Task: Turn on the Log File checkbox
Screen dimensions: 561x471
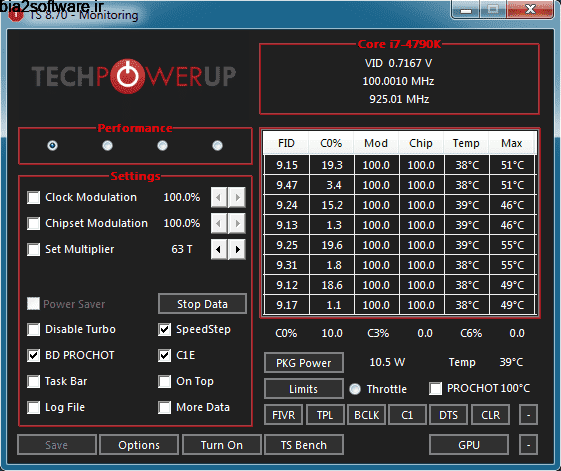Action: 34,407
